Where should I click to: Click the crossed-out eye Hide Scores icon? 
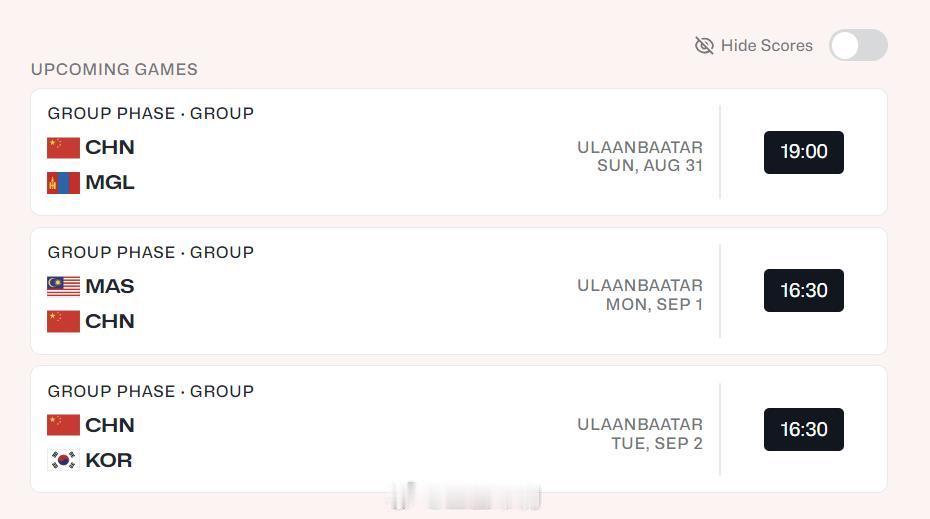(x=704, y=45)
